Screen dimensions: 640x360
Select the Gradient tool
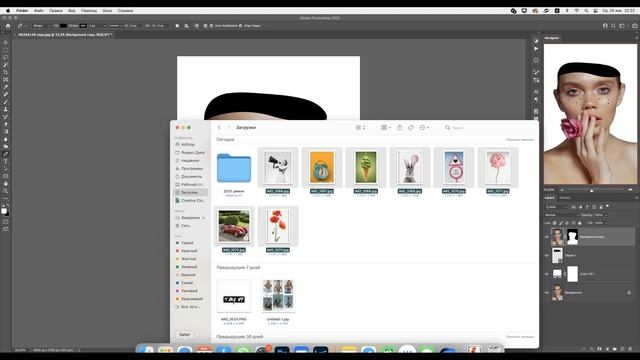point(6,131)
